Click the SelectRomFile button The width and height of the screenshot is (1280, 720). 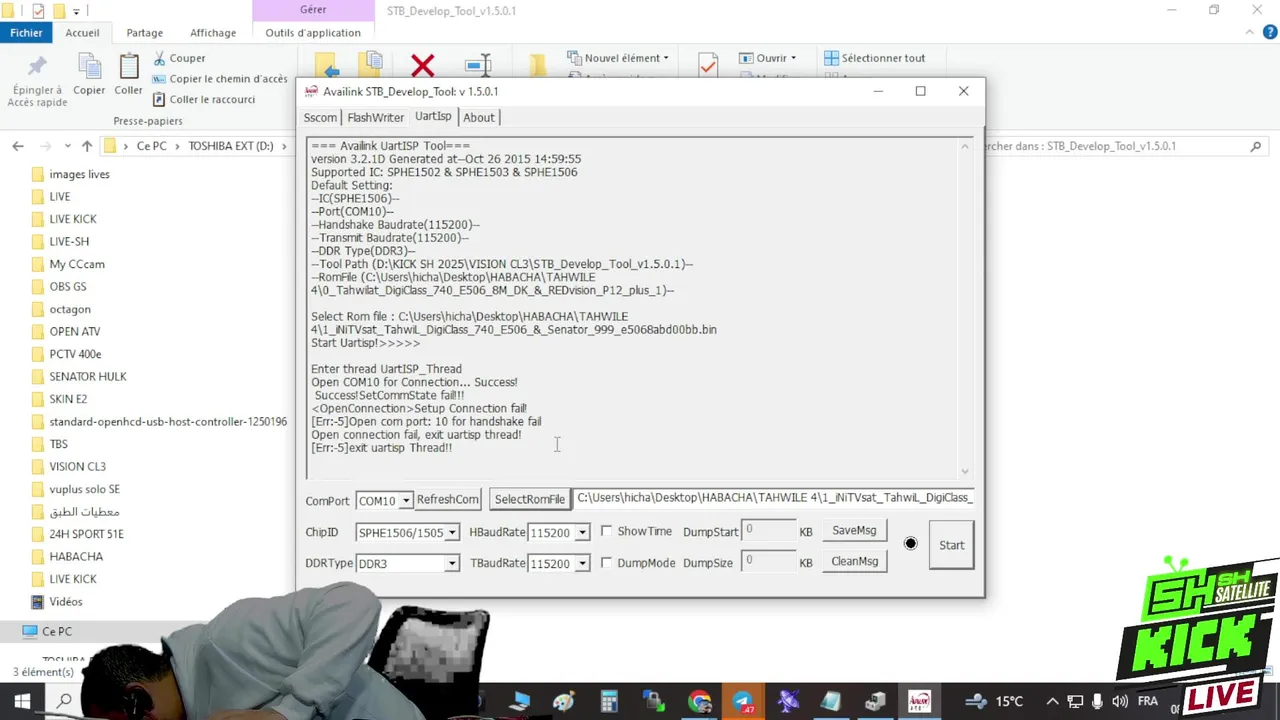click(x=529, y=499)
